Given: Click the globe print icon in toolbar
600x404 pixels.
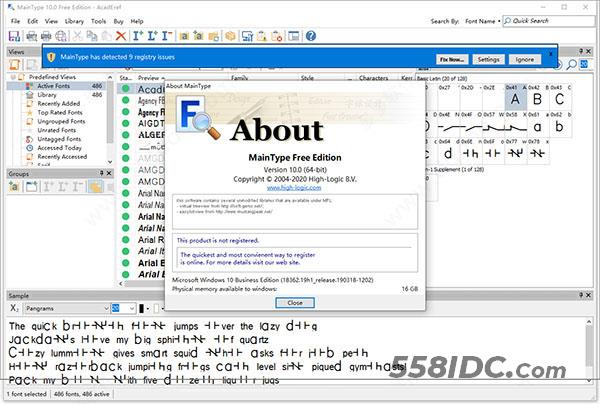Looking at the screenshot, I should click(x=61, y=36).
